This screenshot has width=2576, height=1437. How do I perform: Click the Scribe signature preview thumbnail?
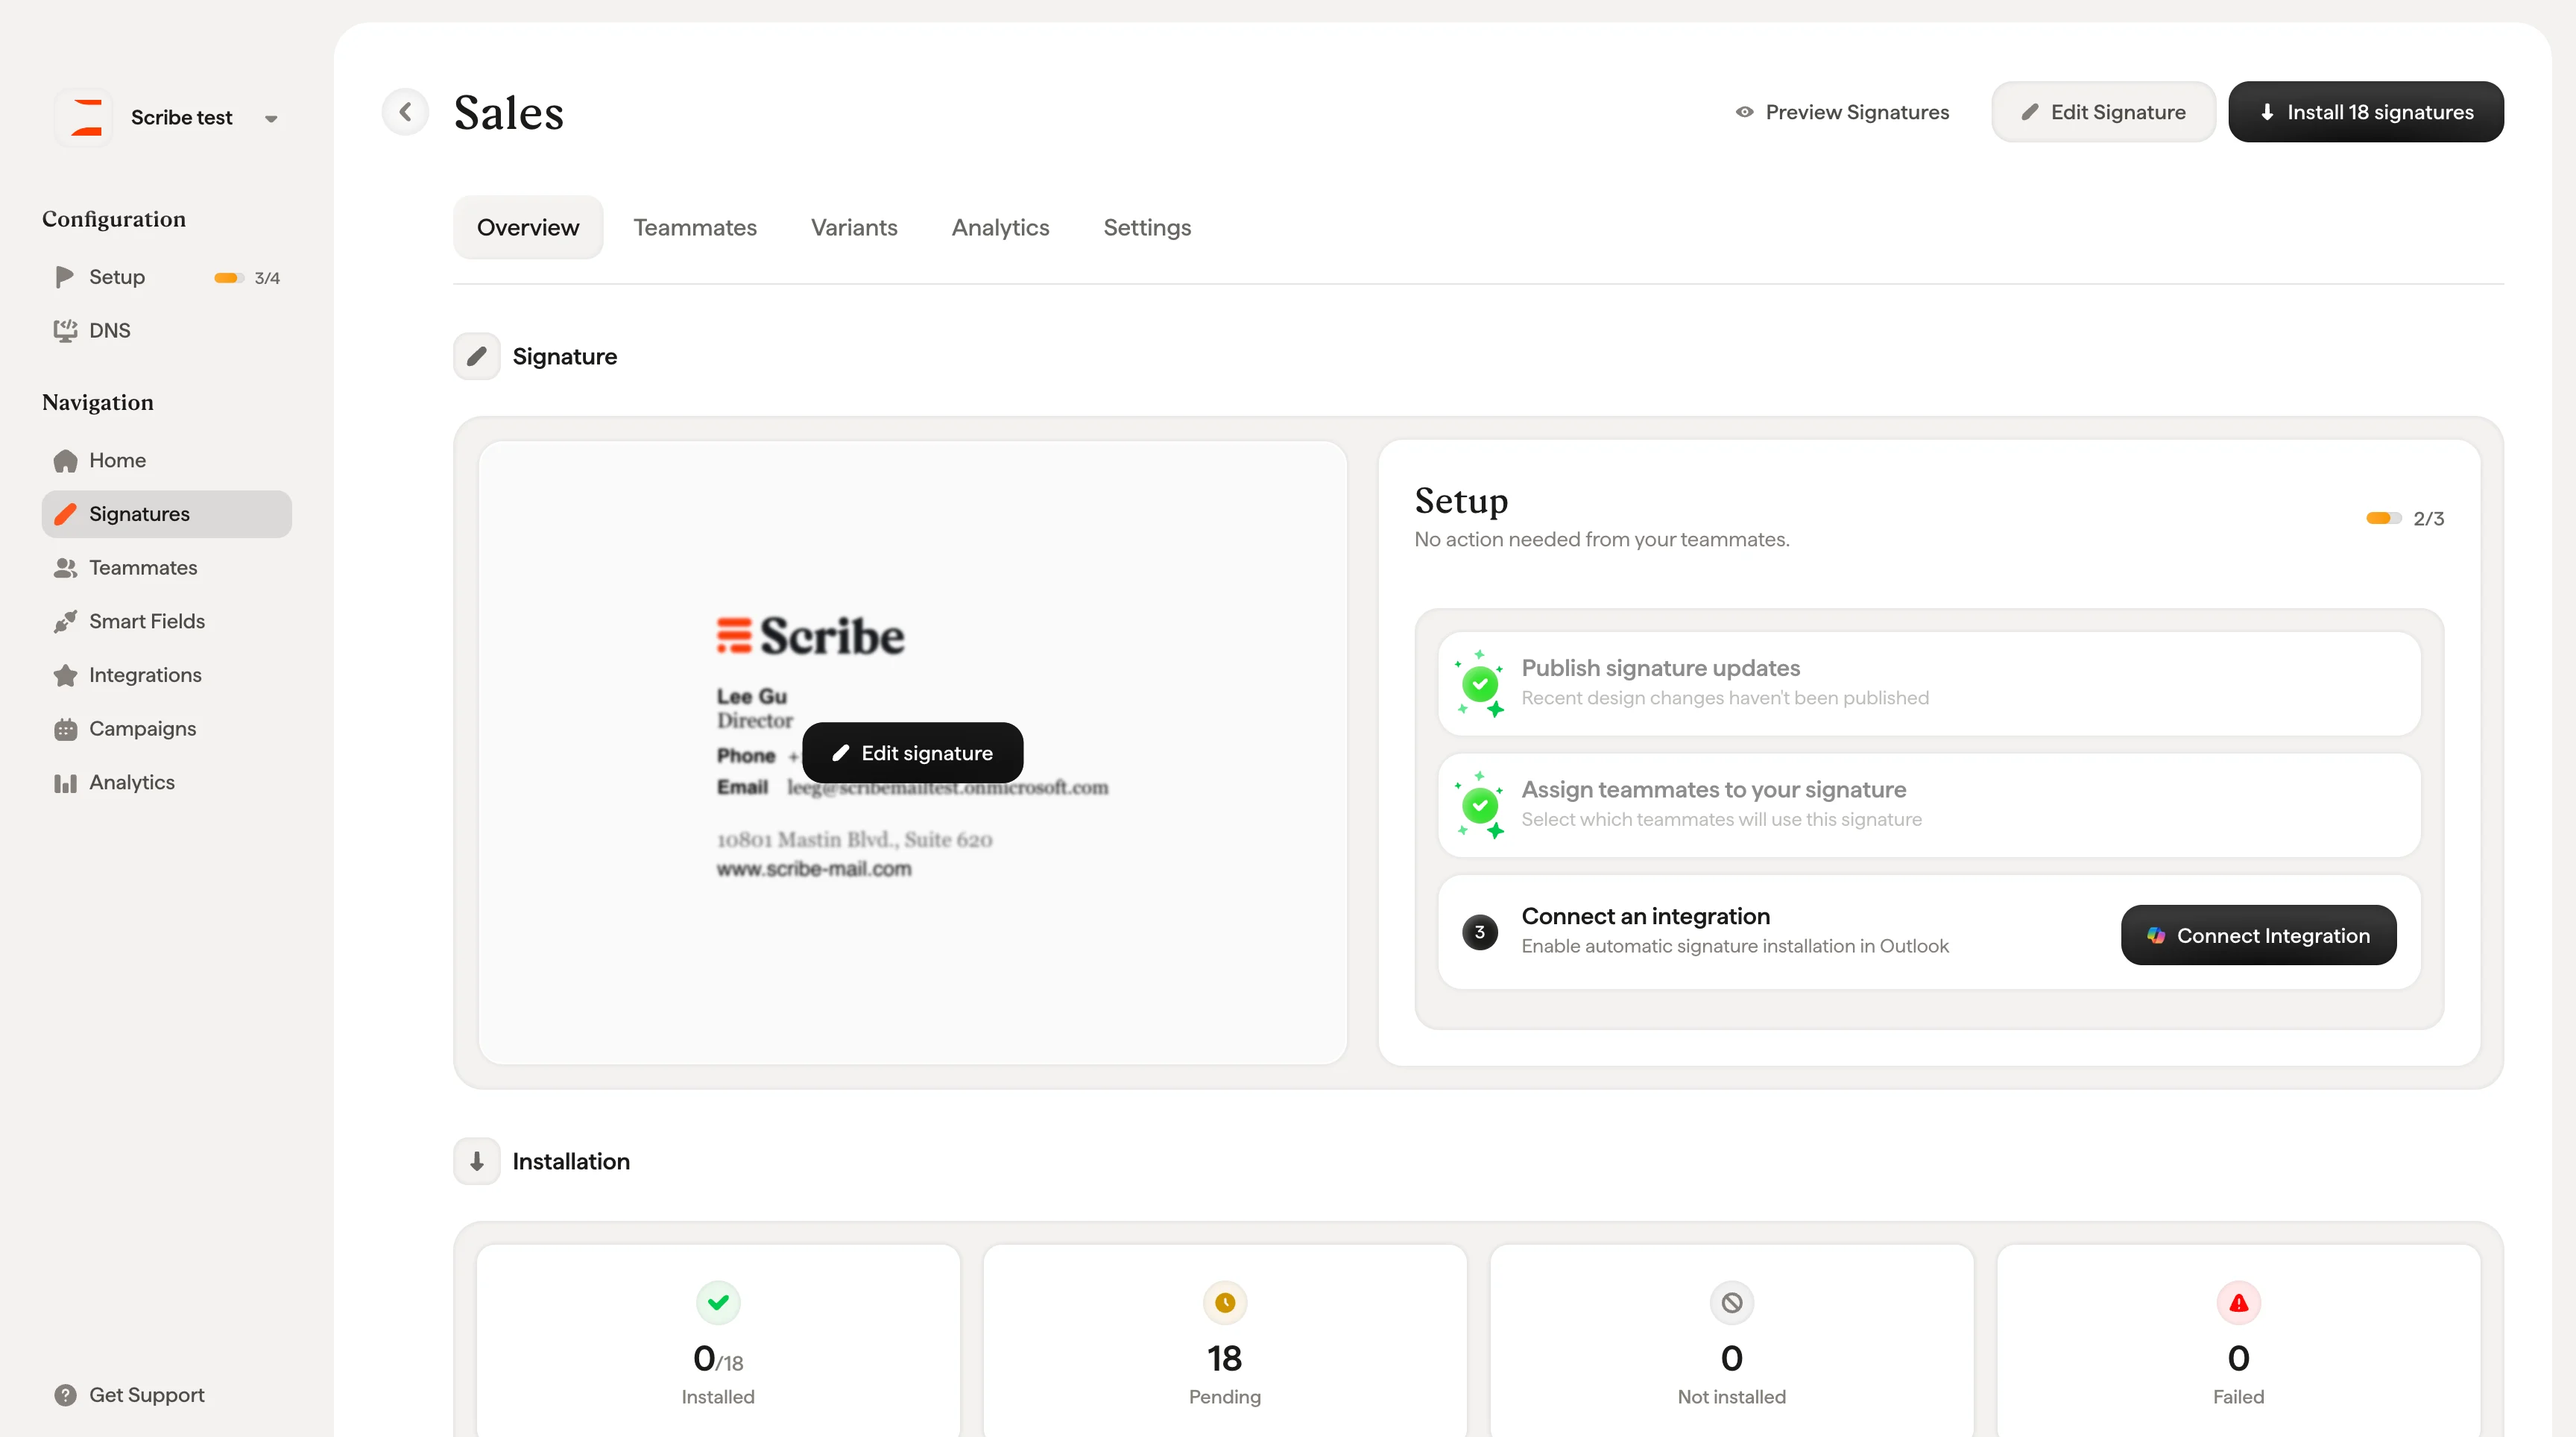click(912, 753)
